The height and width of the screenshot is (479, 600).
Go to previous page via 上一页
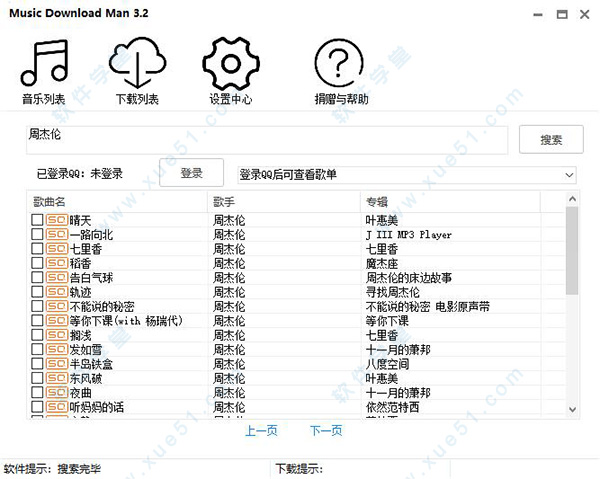261,431
